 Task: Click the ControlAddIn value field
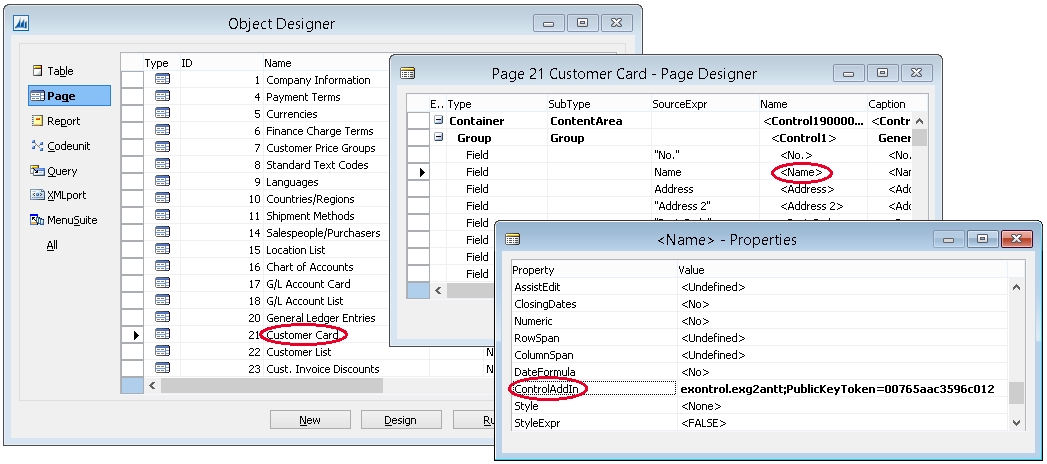point(840,389)
